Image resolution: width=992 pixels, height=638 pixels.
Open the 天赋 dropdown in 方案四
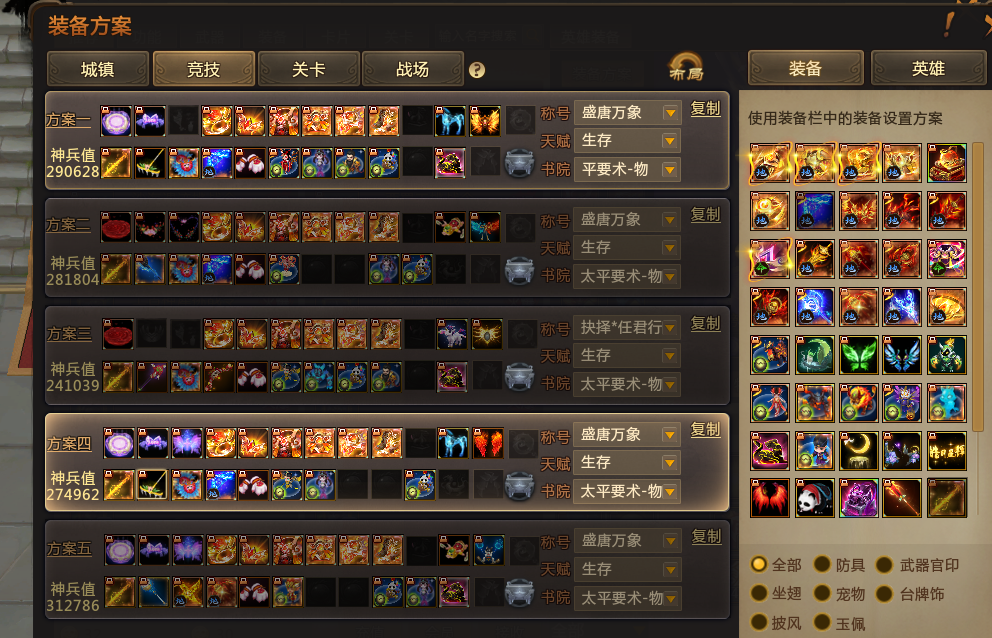click(627, 463)
